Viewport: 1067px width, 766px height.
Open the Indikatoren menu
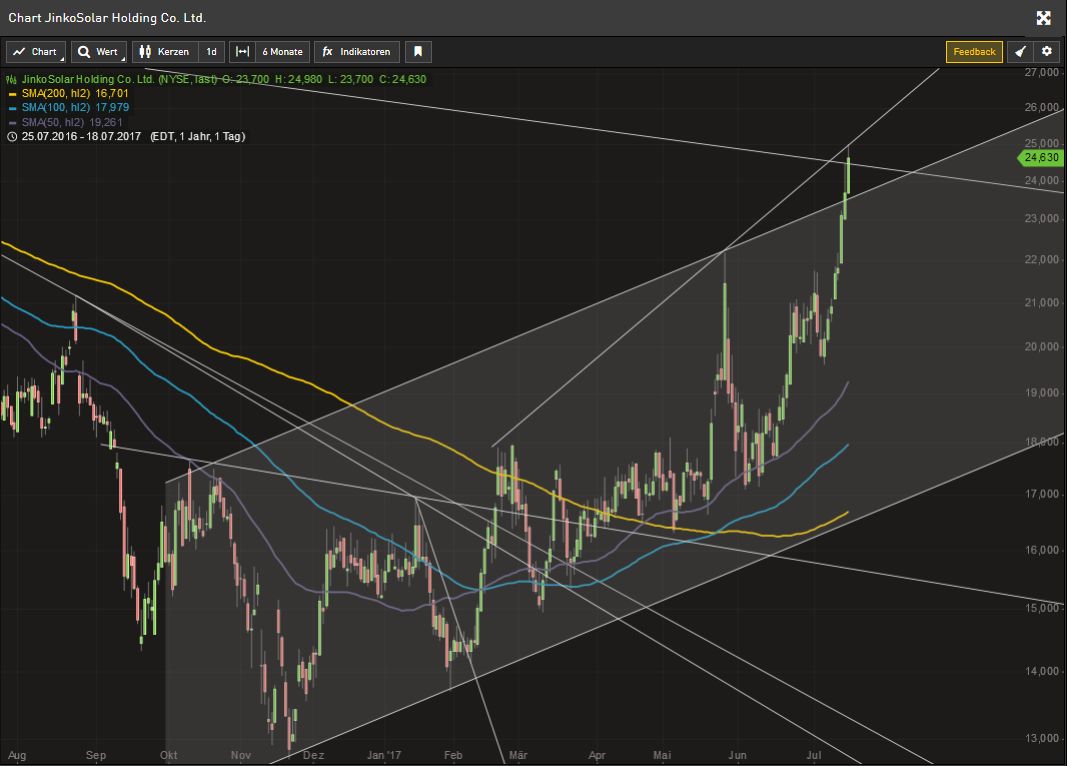click(358, 52)
